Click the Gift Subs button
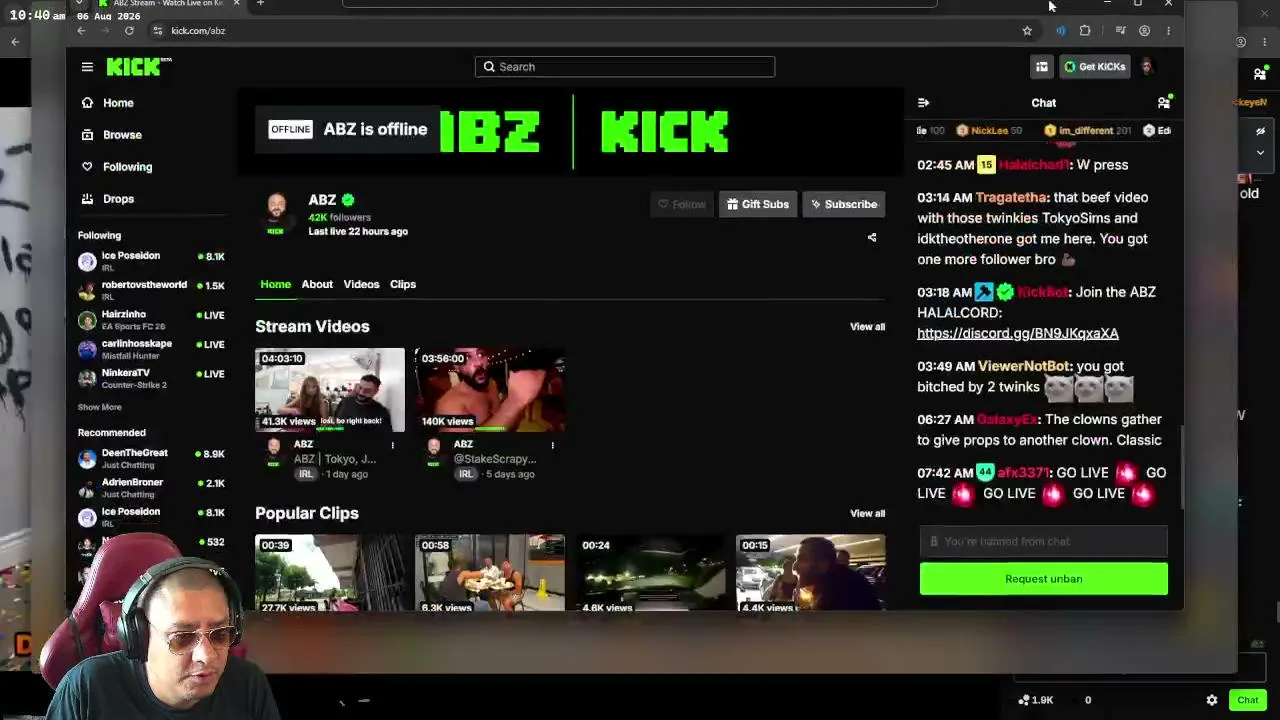The width and height of the screenshot is (1280, 720). click(757, 204)
